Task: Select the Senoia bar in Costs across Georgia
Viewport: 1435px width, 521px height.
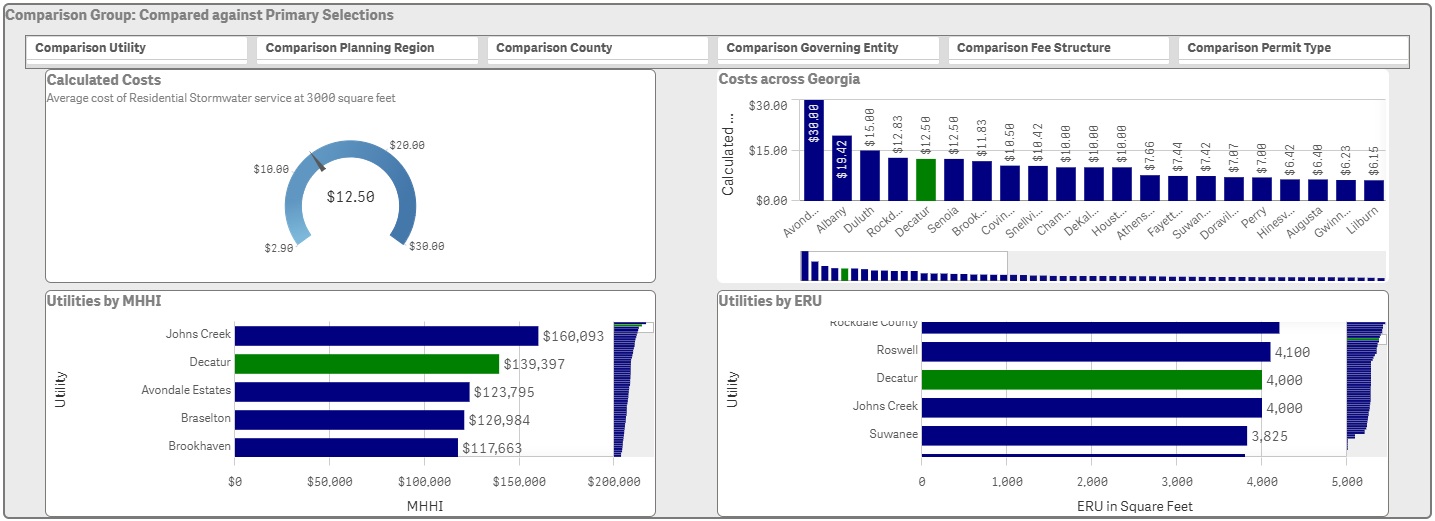Action: (954, 180)
